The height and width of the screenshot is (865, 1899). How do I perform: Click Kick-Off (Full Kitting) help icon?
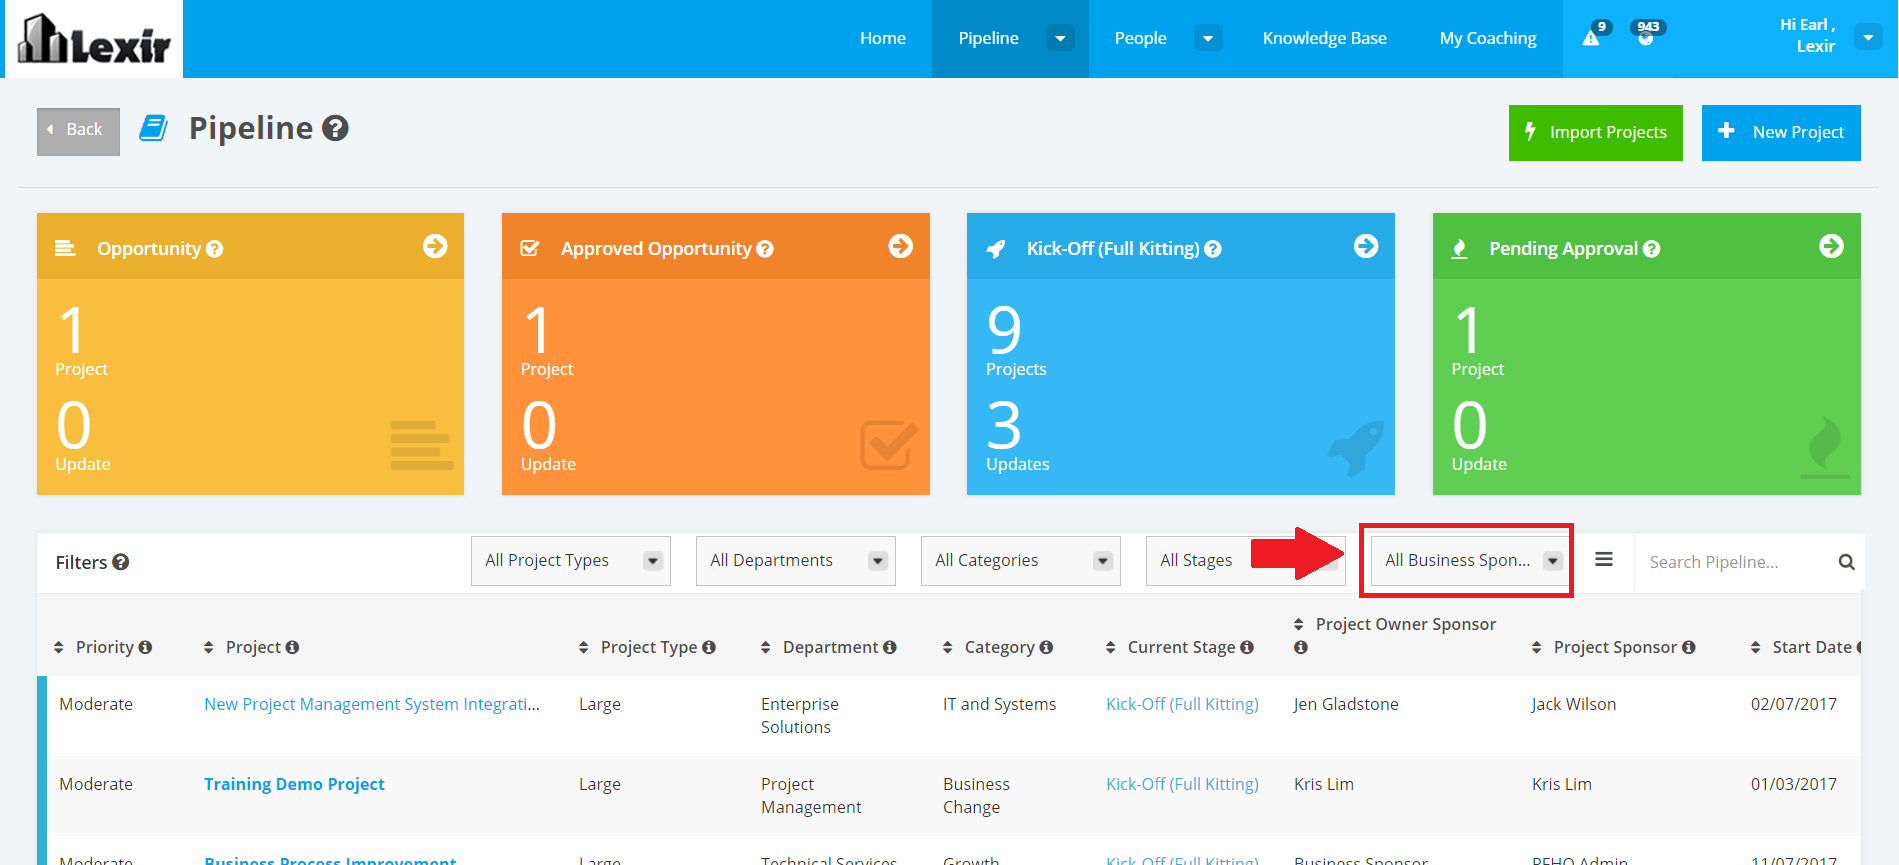1213,249
